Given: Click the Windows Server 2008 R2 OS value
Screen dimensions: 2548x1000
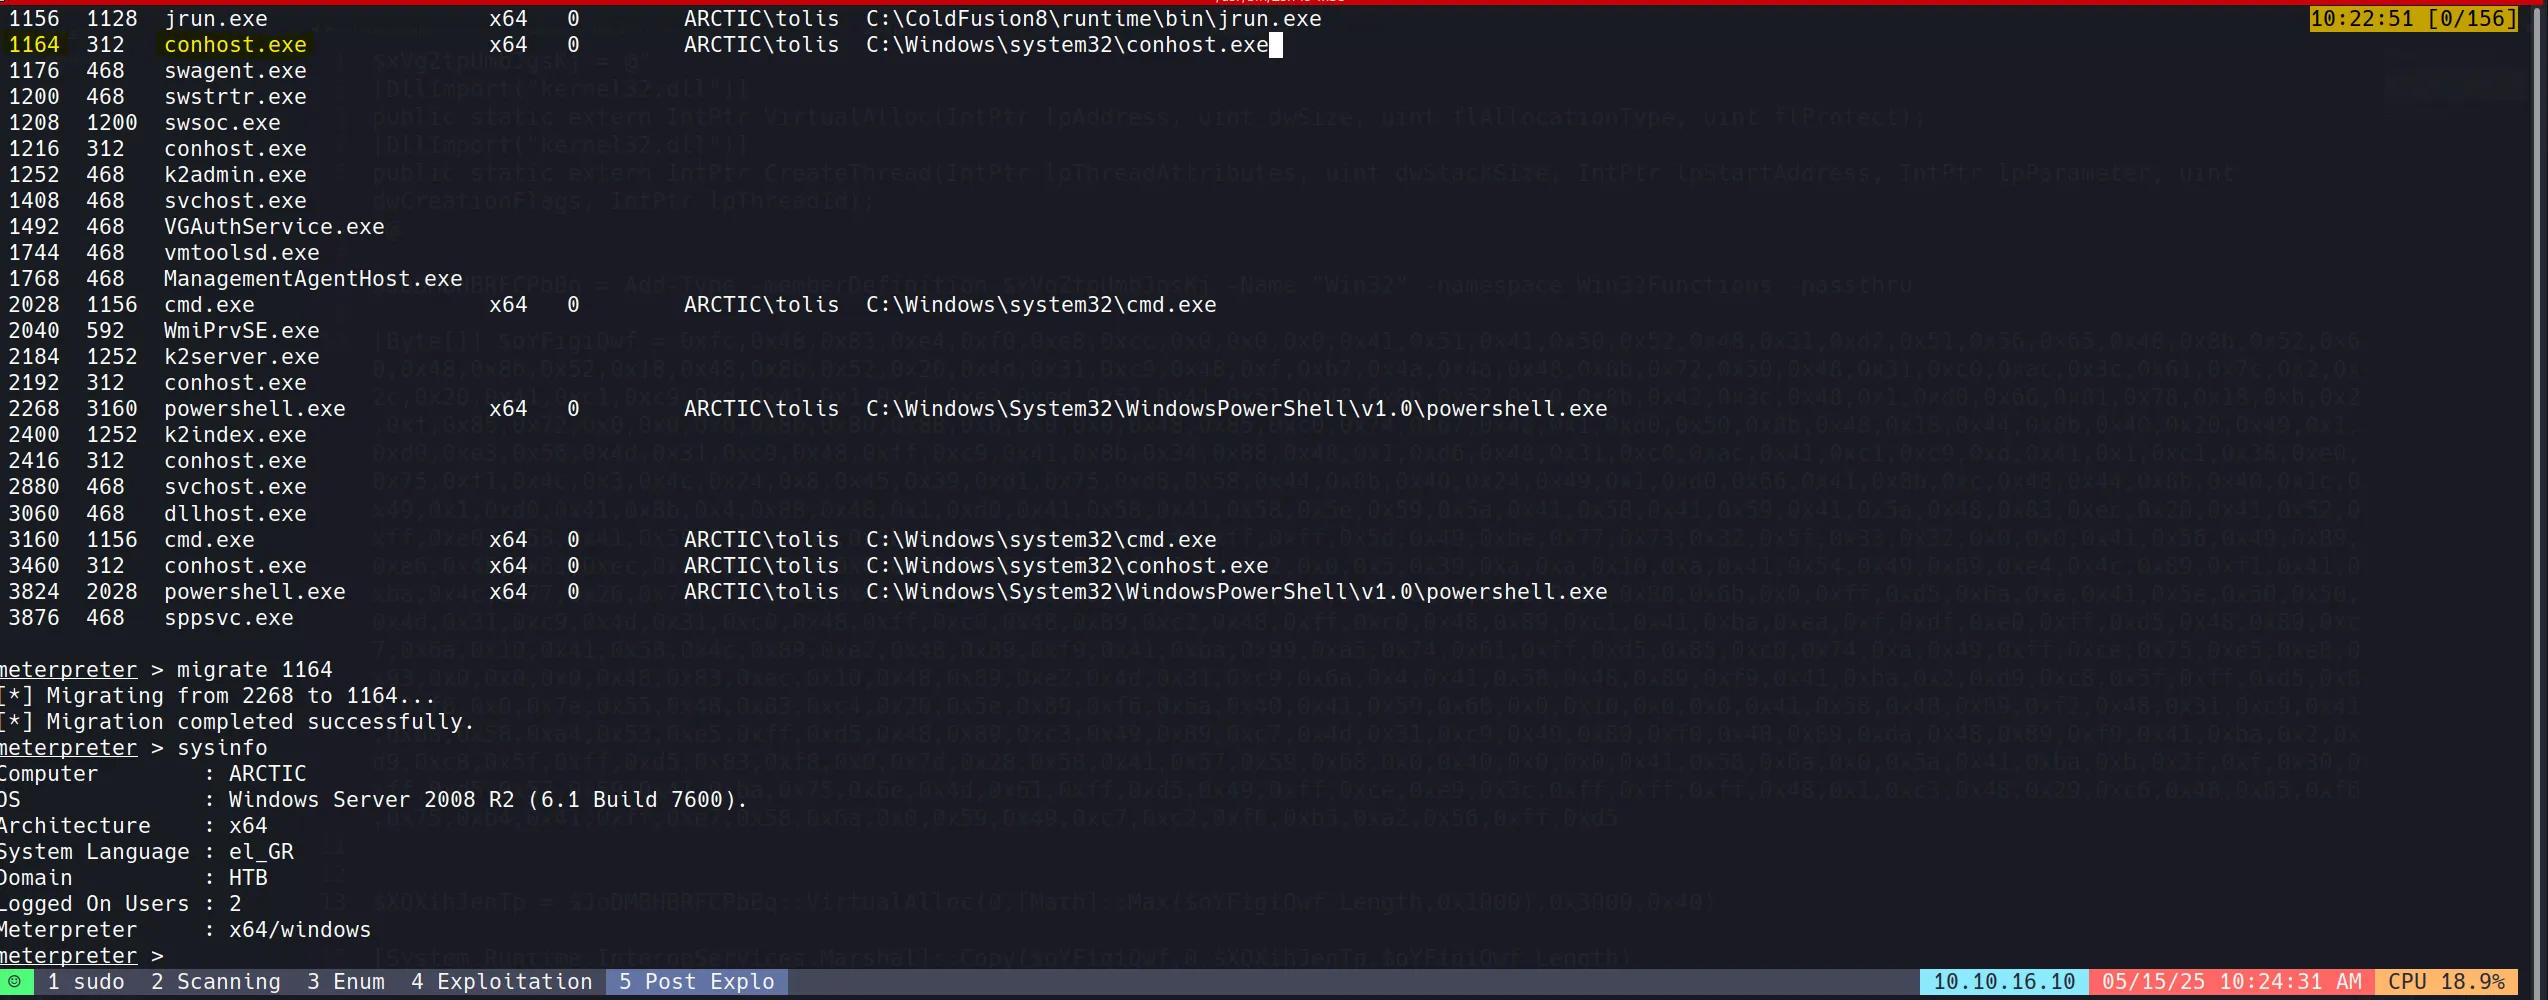Looking at the screenshot, I should tap(487, 800).
